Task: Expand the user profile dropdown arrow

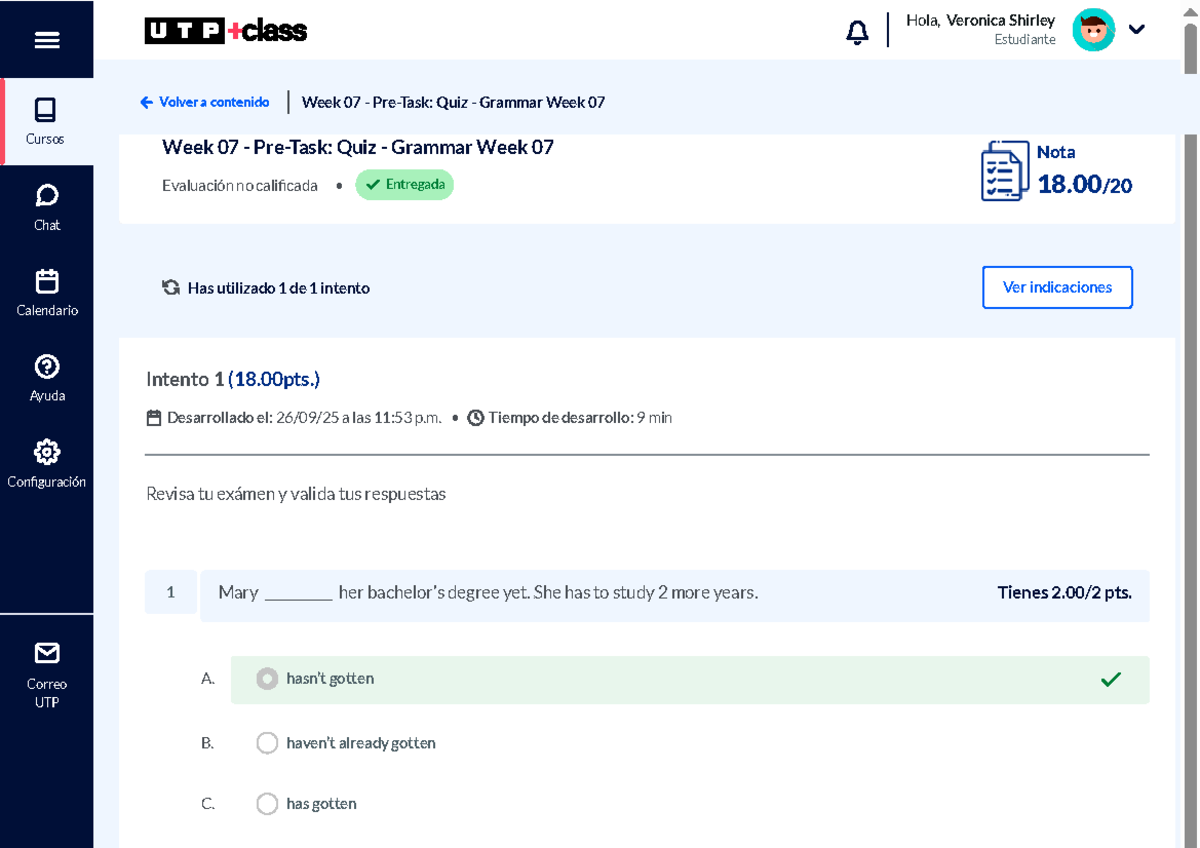Action: (x=1136, y=30)
